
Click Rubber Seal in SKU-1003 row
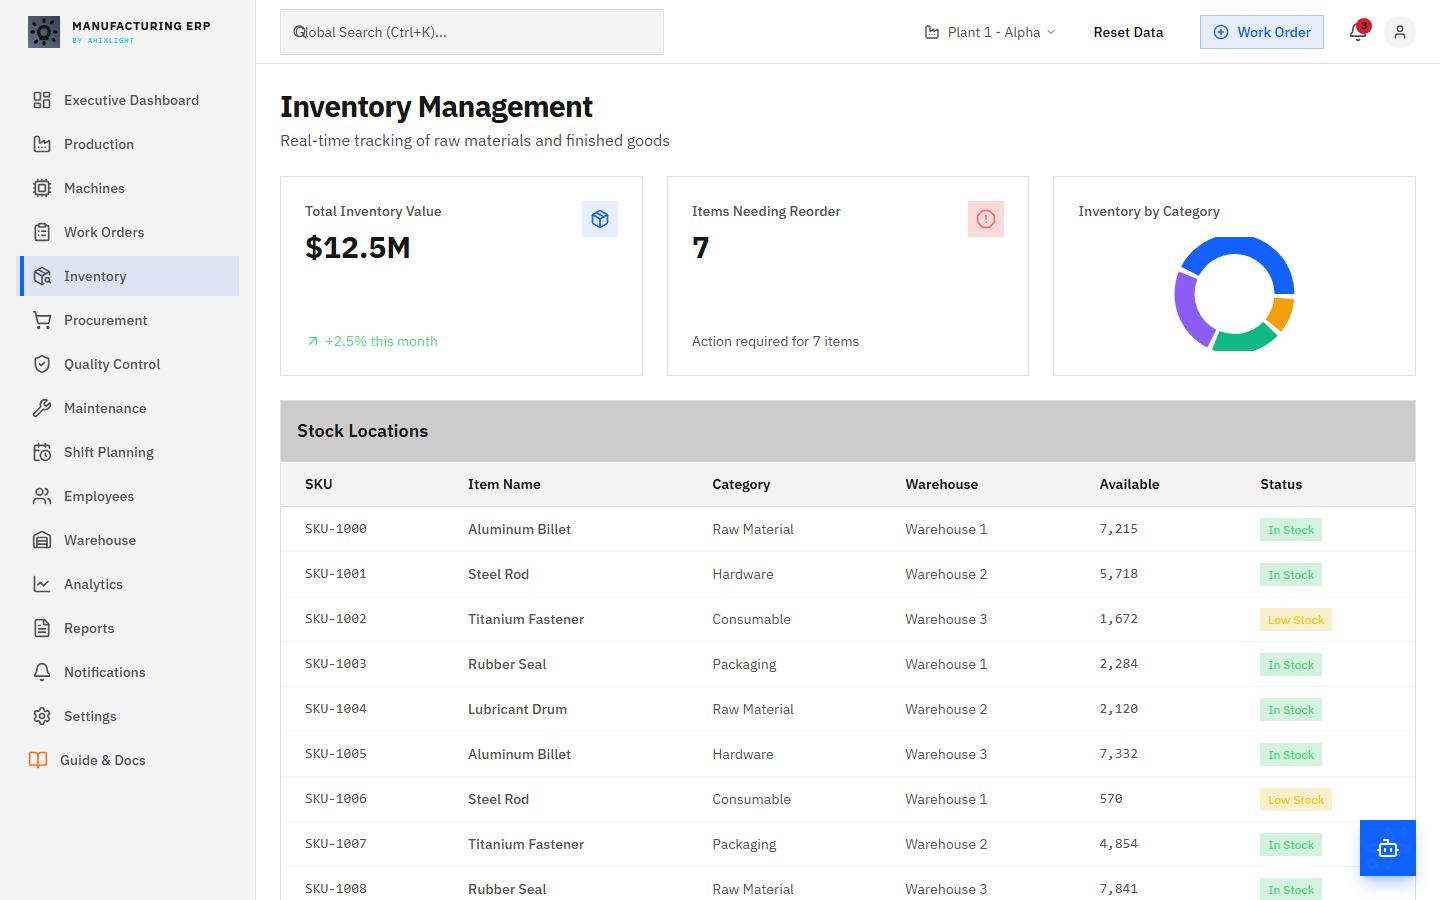tap(507, 664)
